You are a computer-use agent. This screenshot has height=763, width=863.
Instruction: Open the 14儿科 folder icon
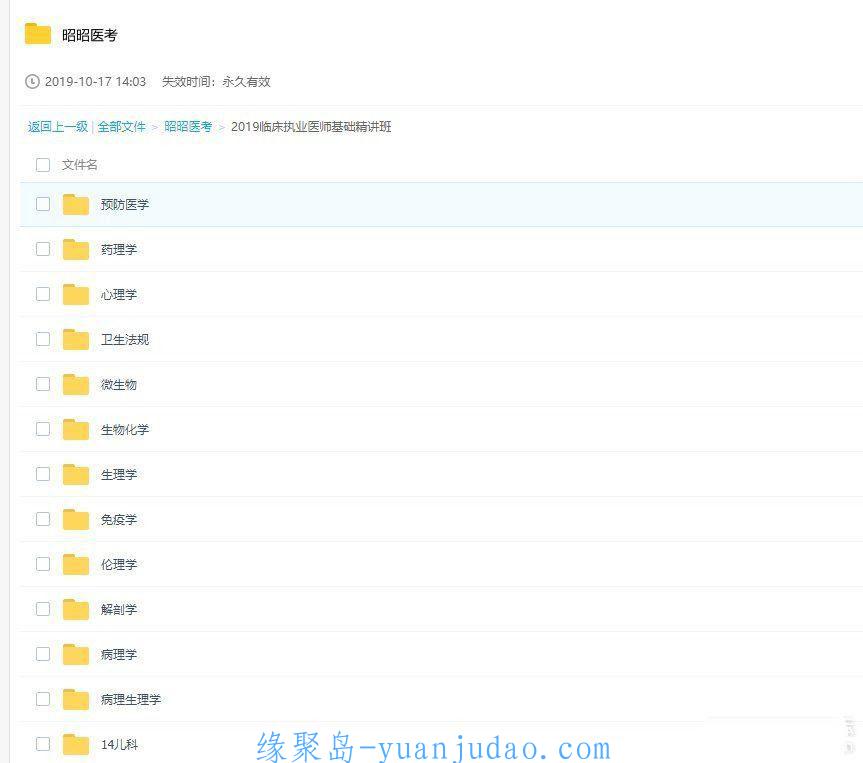tap(75, 744)
